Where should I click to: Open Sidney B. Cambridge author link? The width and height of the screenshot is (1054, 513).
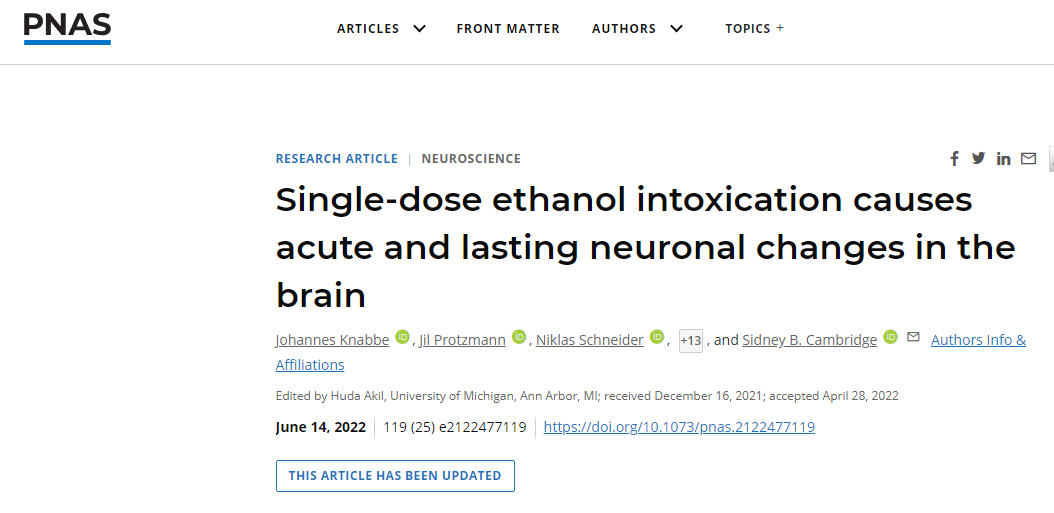[x=809, y=340]
